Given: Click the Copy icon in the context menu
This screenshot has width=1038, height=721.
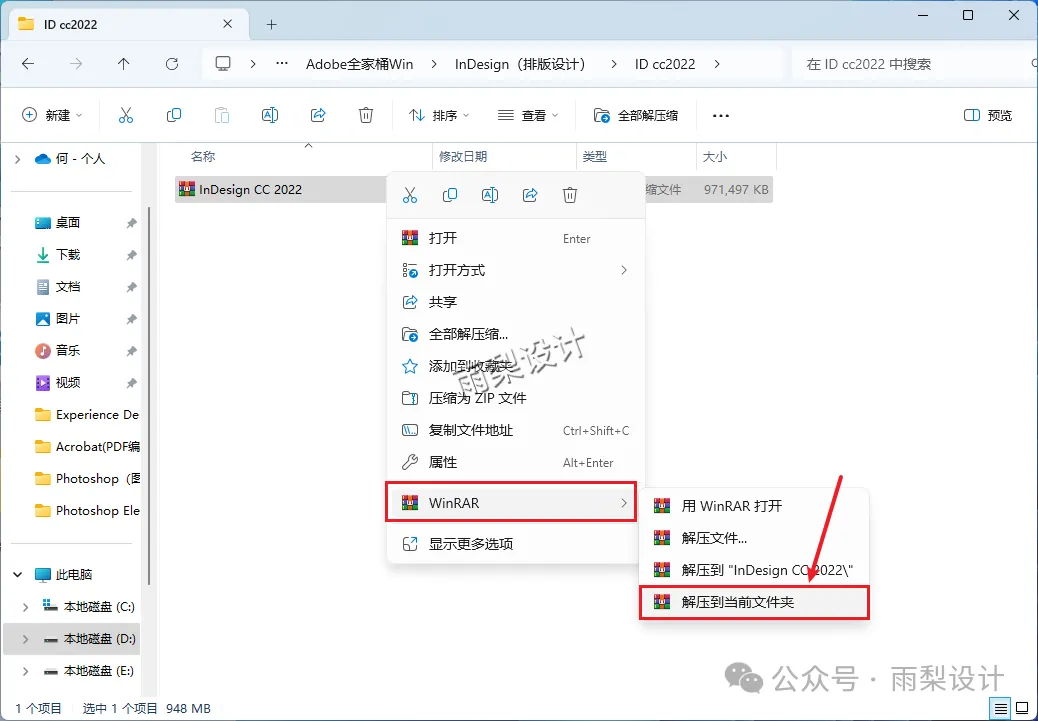Looking at the screenshot, I should (450, 195).
